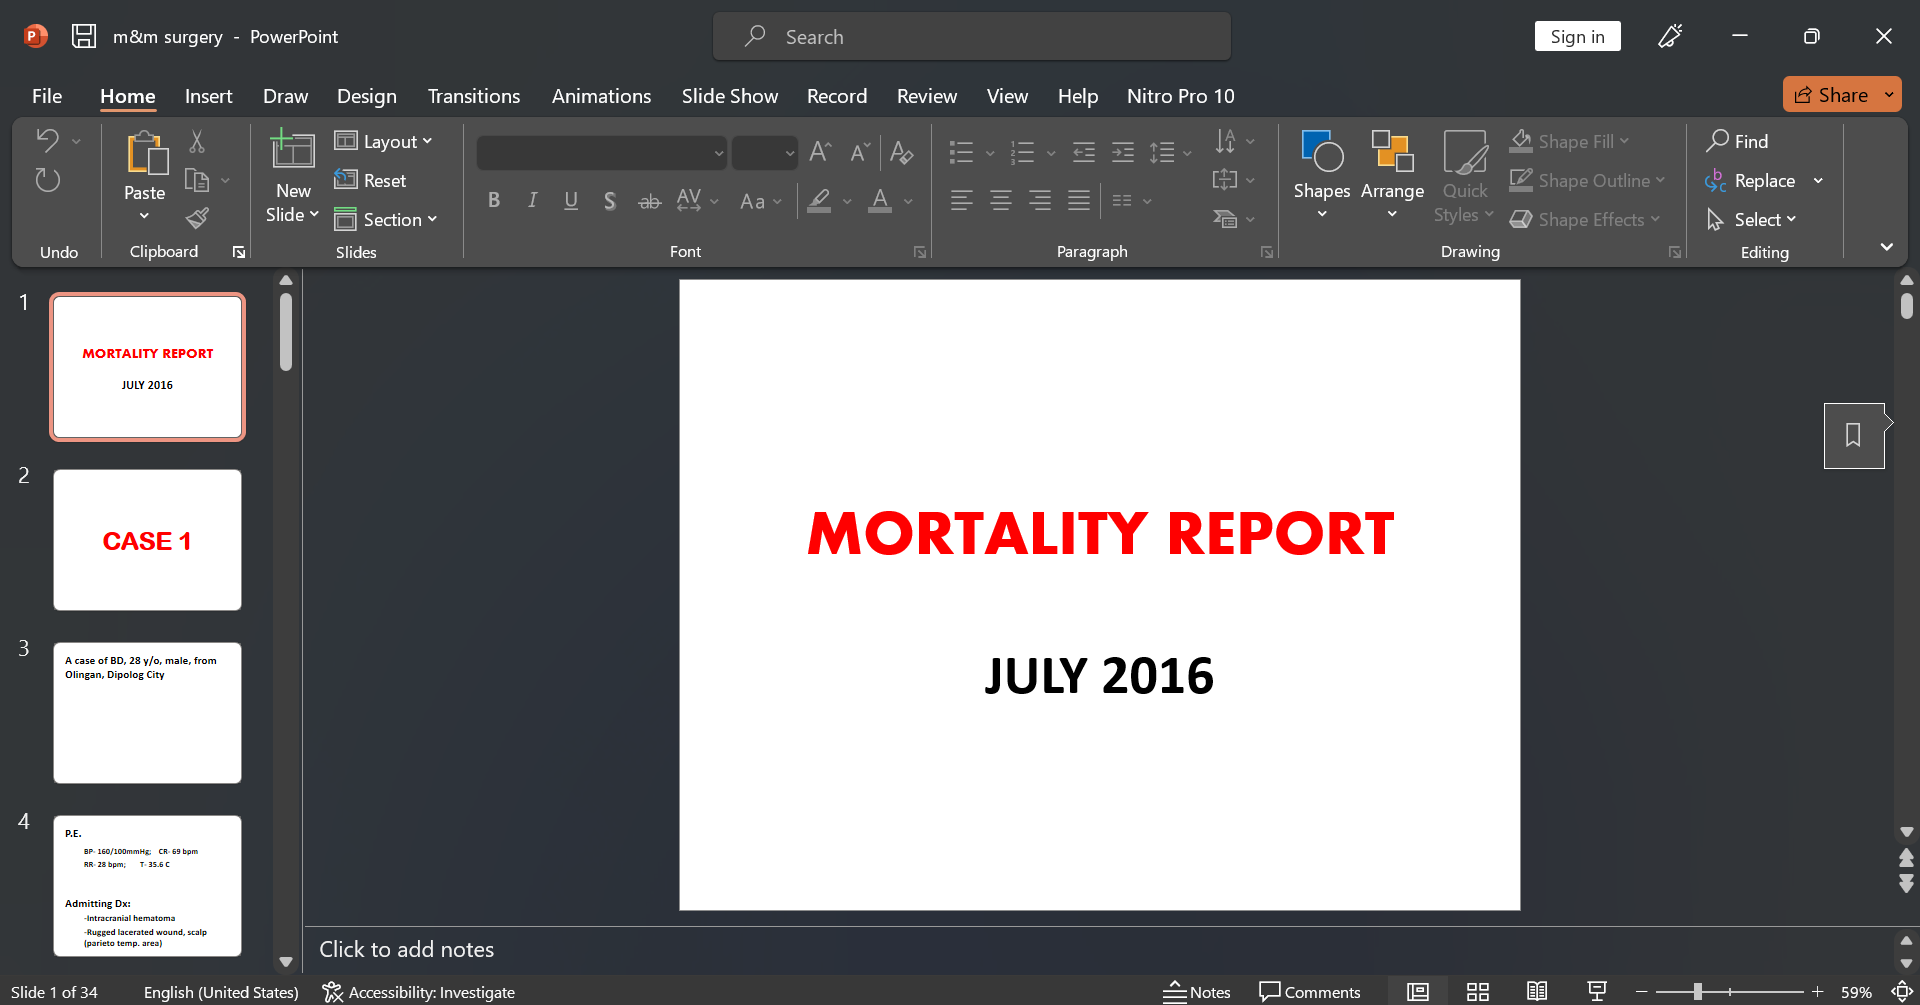Image resolution: width=1920 pixels, height=1005 pixels.
Task: Click Decrease List Level icon
Action: point(1084,152)
